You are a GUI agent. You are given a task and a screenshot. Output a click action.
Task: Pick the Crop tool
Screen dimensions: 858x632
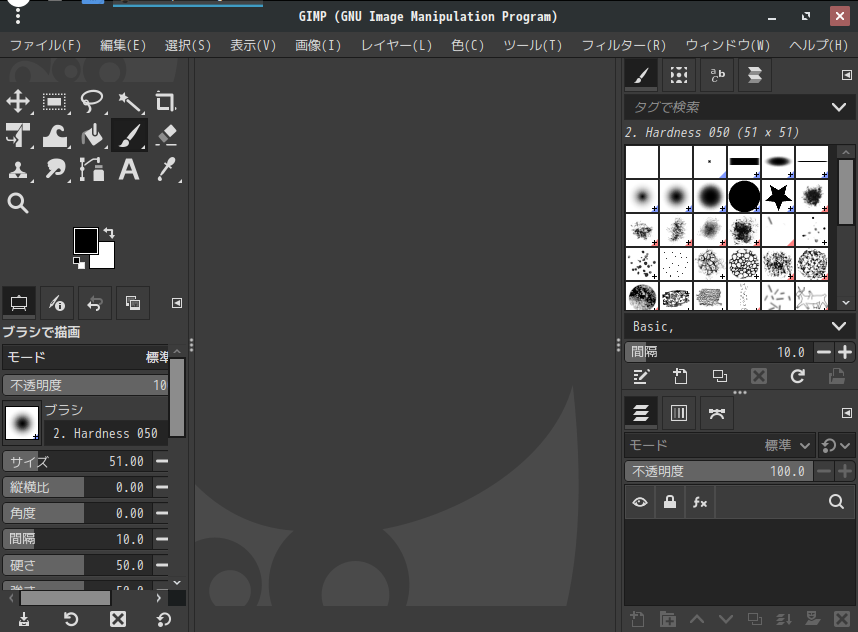tap(166, 101)
